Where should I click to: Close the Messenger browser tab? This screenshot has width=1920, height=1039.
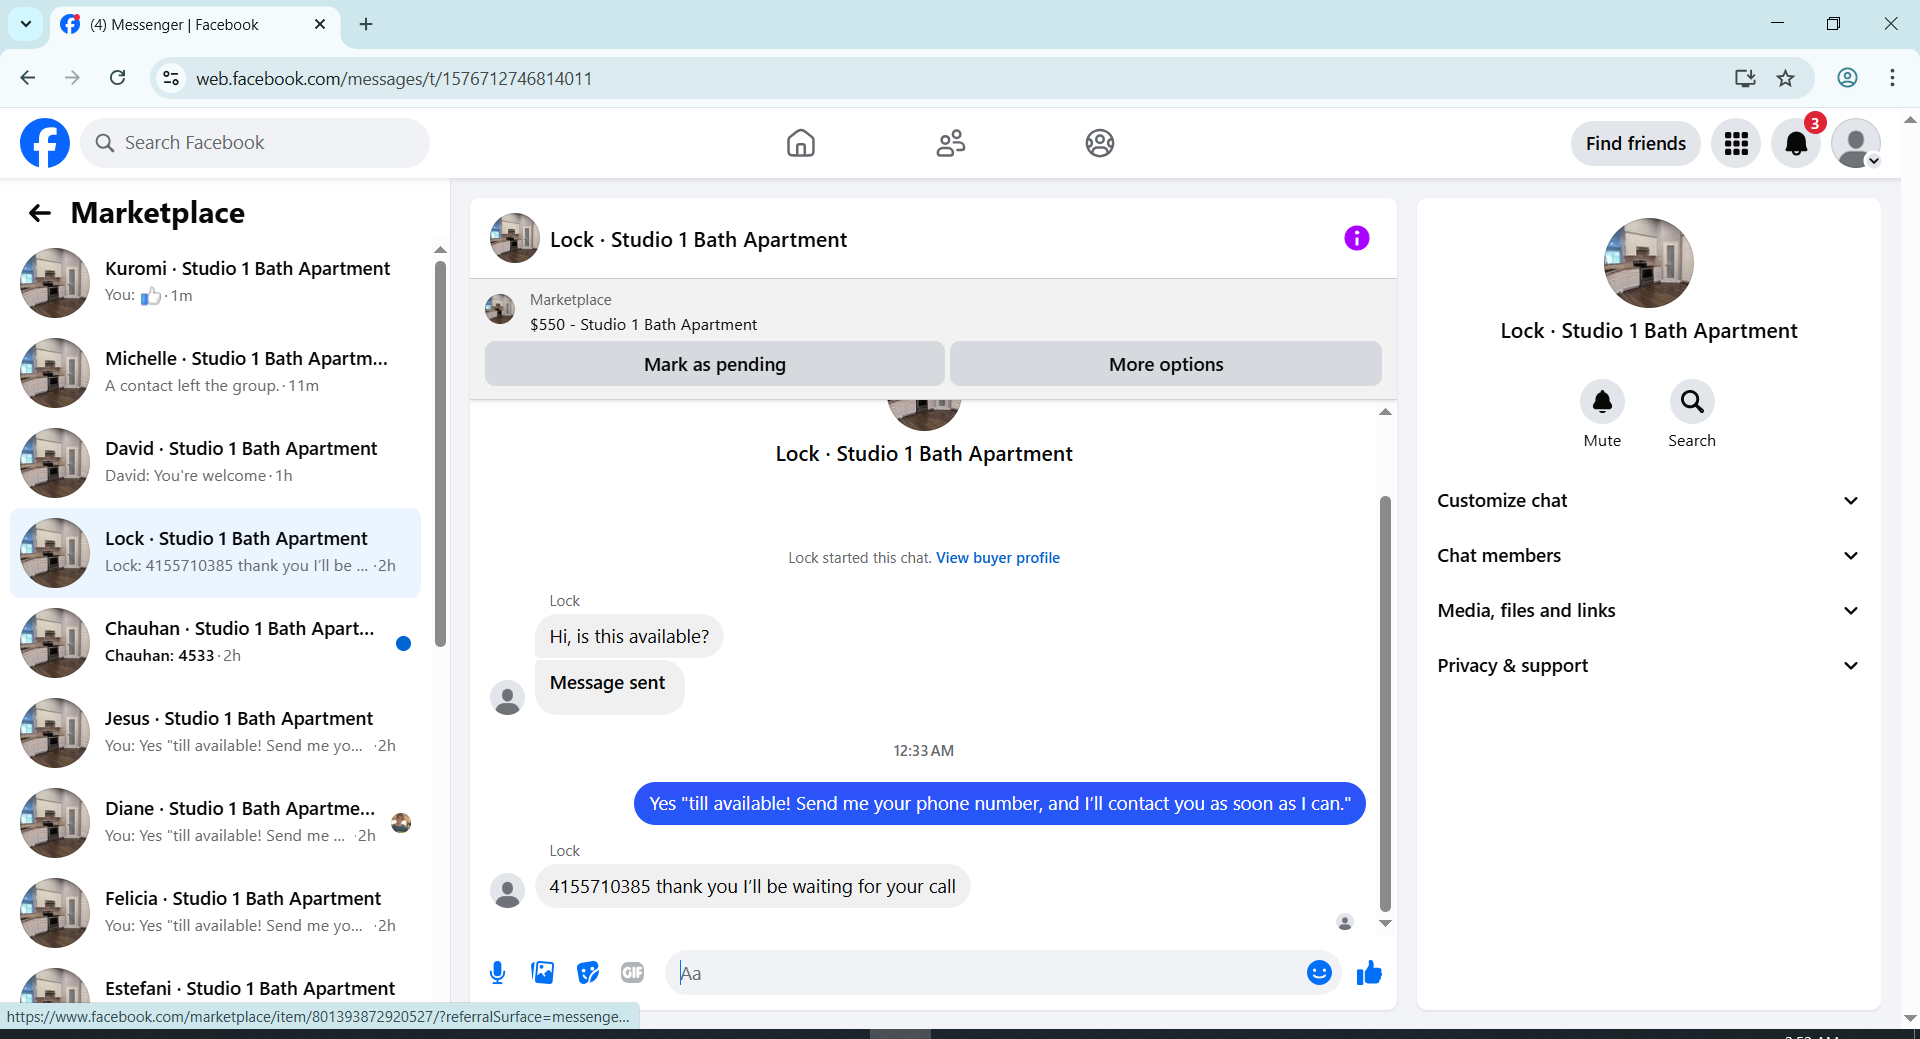(320, 24)
